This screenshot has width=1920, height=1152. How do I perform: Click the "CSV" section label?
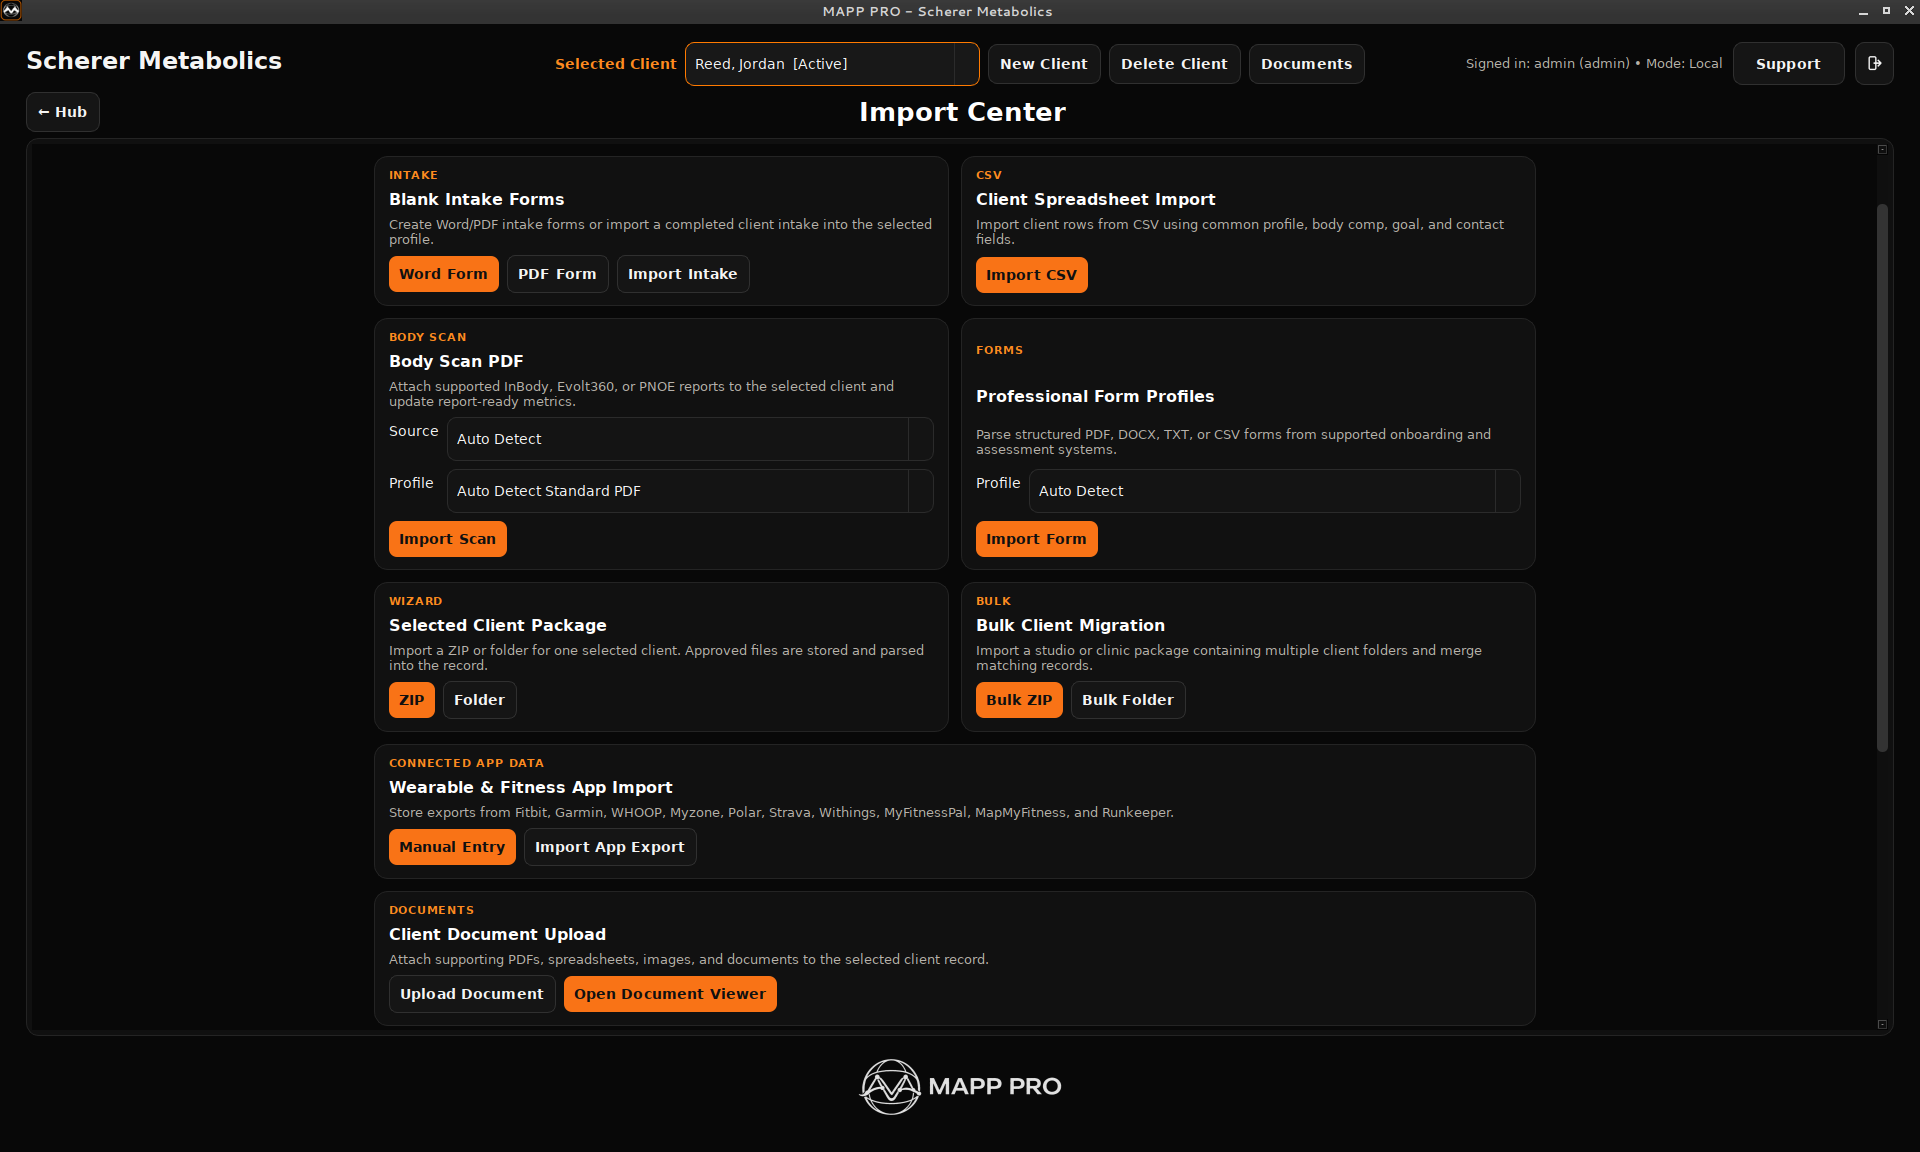coord(989,175)
